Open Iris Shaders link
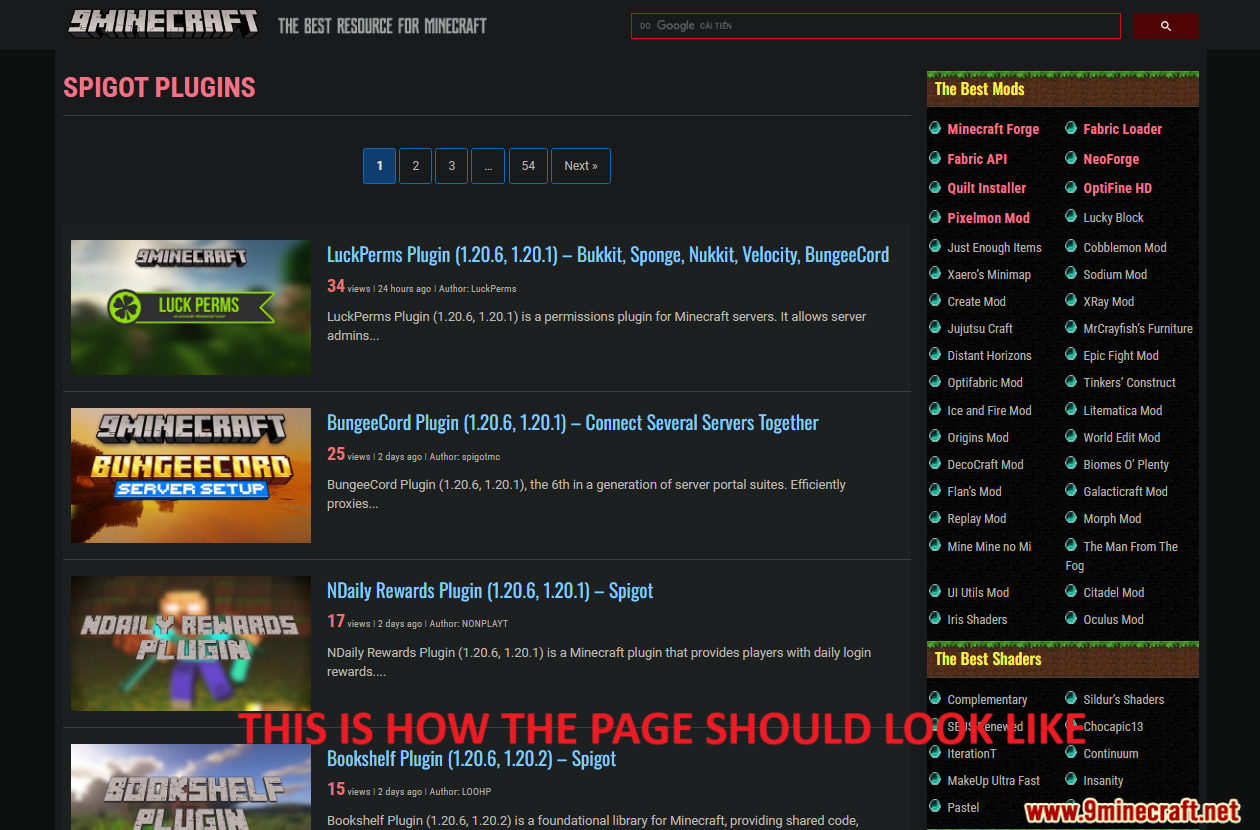The image size is (1260, 830). 977,620
